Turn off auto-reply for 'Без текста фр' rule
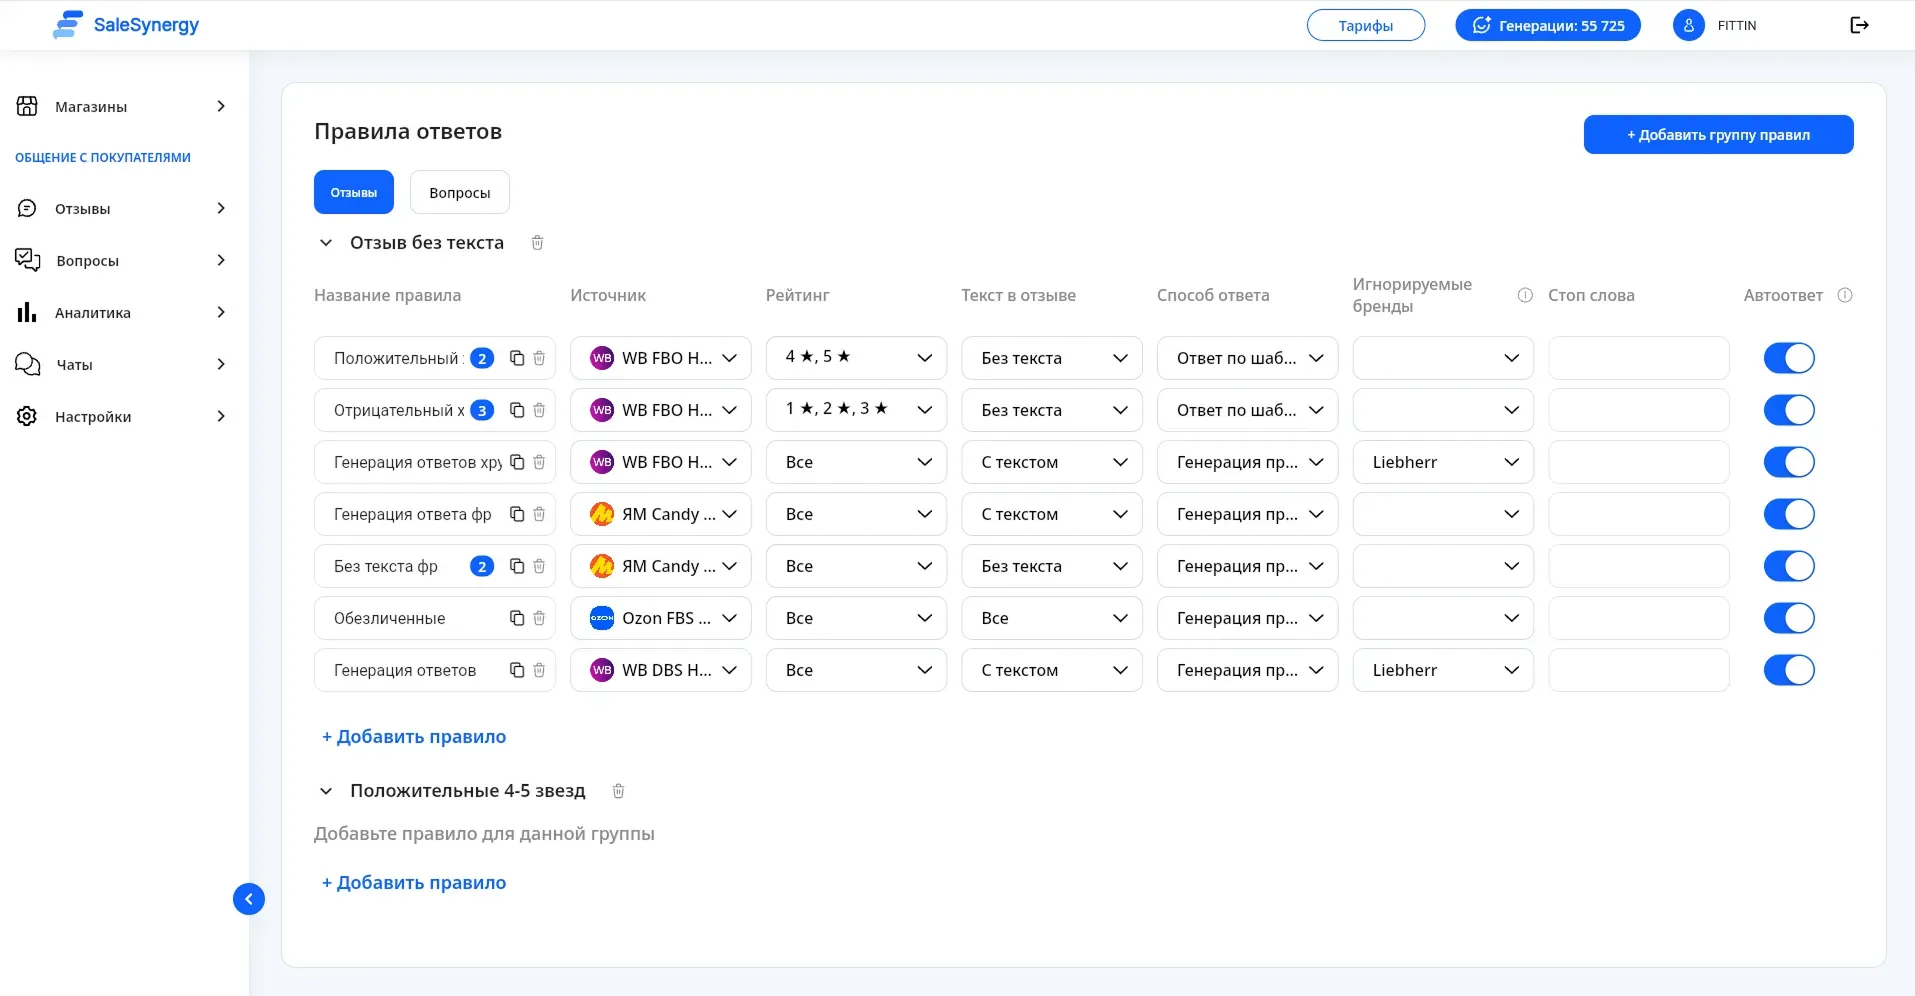Screen dimensions: 1915x996 (1788, 566)
